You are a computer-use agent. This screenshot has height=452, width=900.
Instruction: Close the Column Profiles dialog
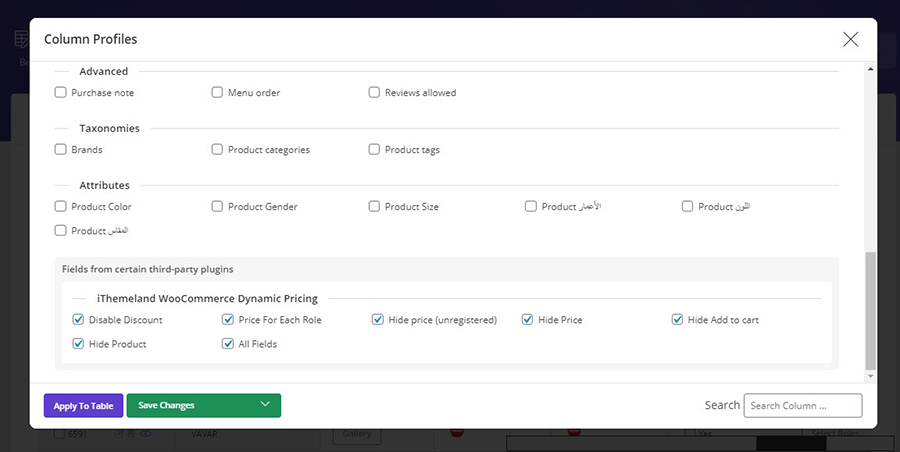click(x=850, y=39)
